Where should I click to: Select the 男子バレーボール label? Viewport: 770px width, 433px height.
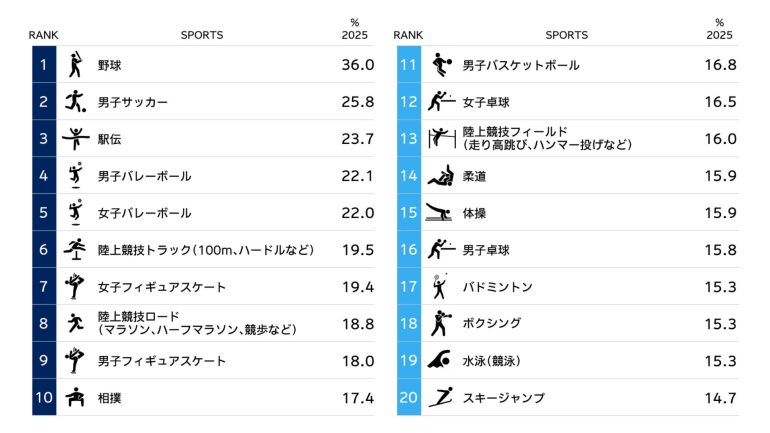144,176
